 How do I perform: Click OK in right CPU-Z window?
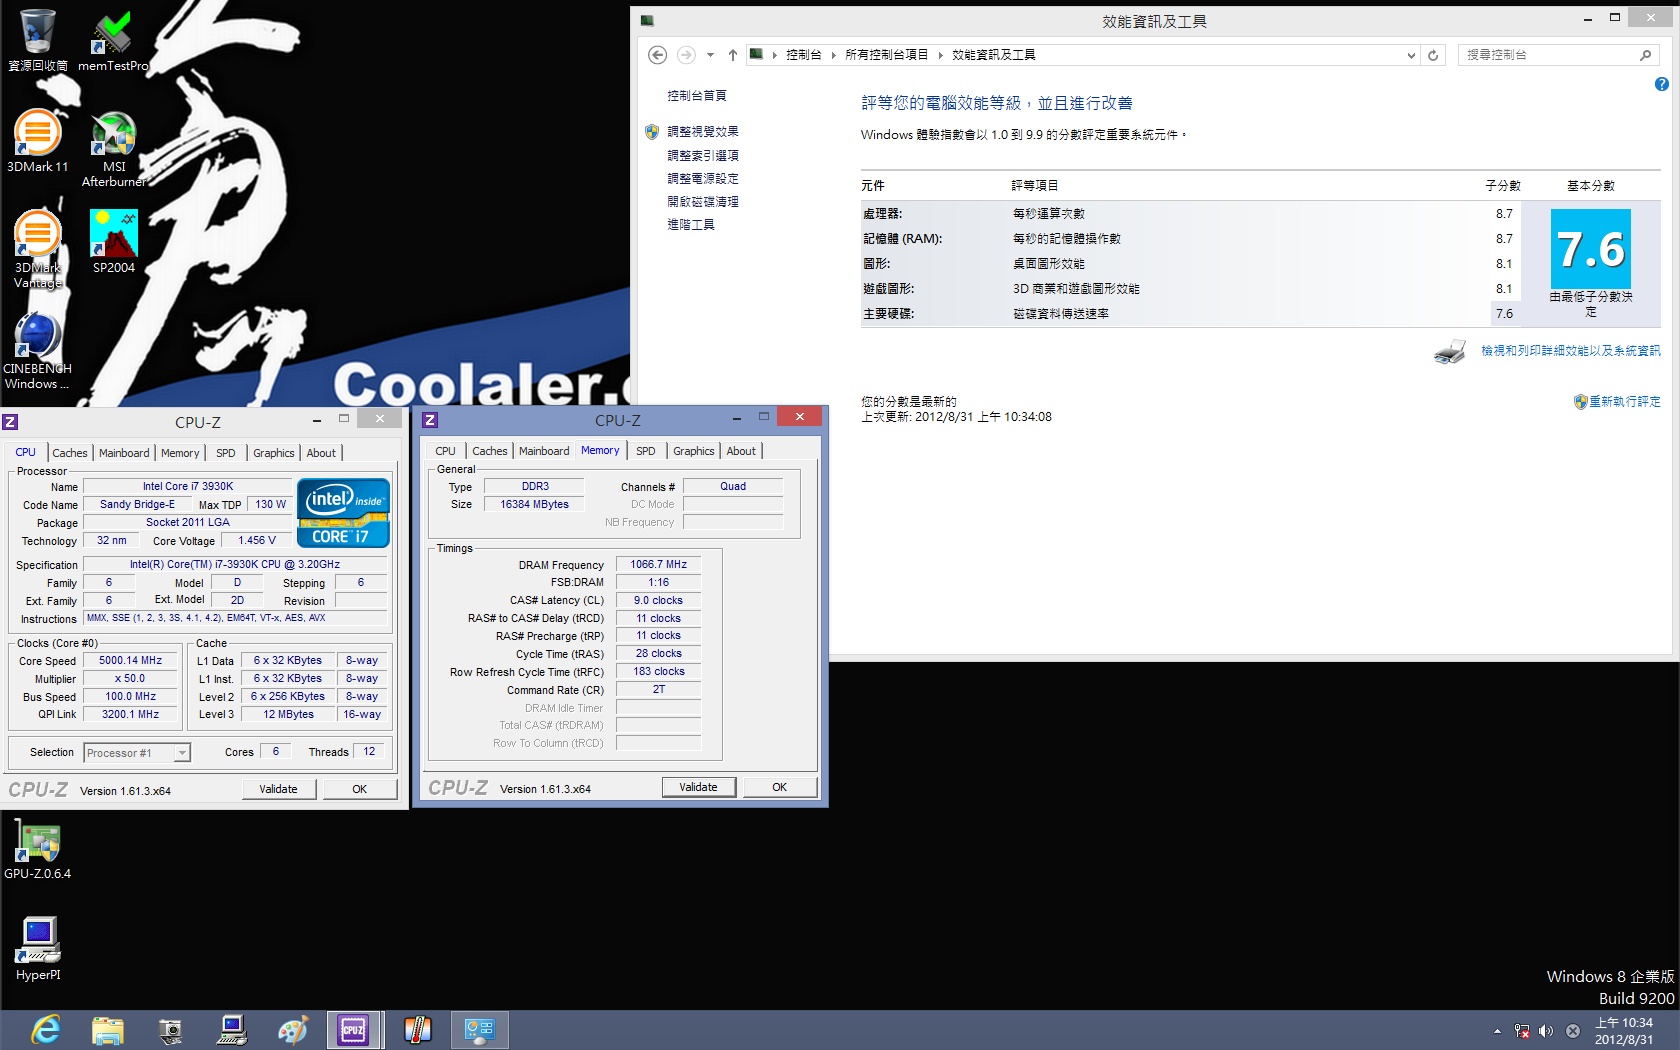[x=780, y=787]
